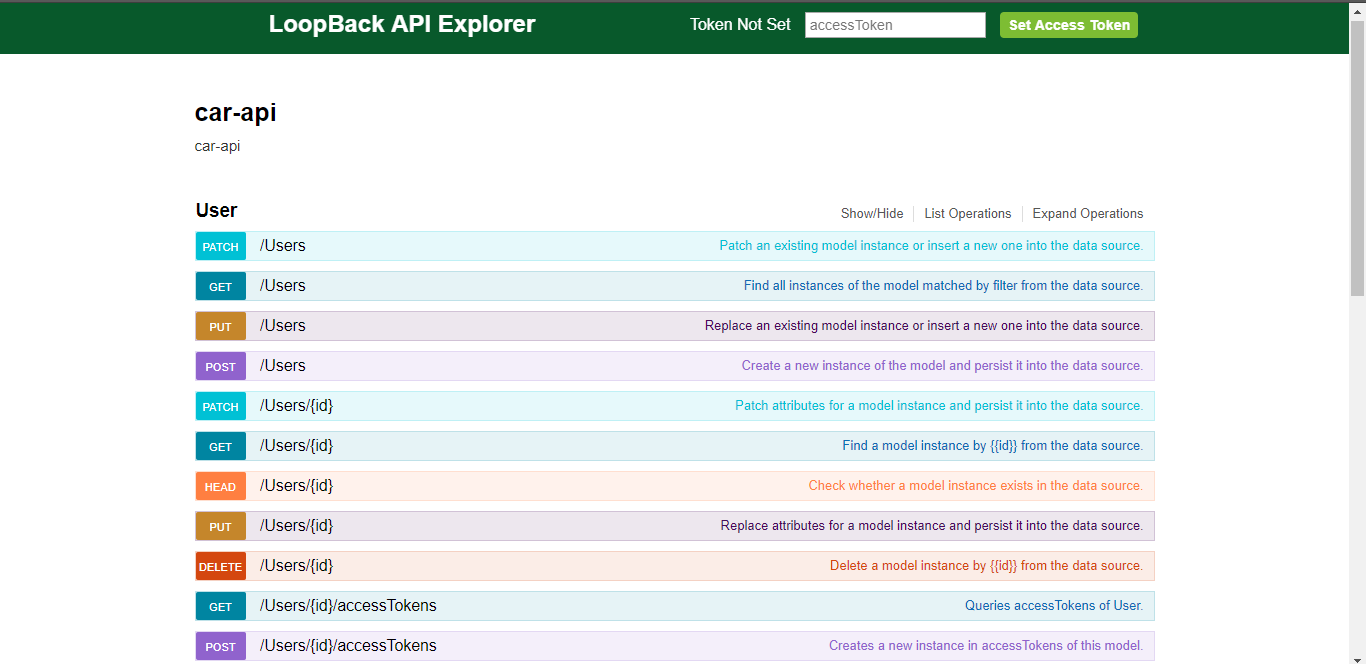Click 'Queries accessTokens of User.' description
1366x664 pixels.
coord(1054,606)
